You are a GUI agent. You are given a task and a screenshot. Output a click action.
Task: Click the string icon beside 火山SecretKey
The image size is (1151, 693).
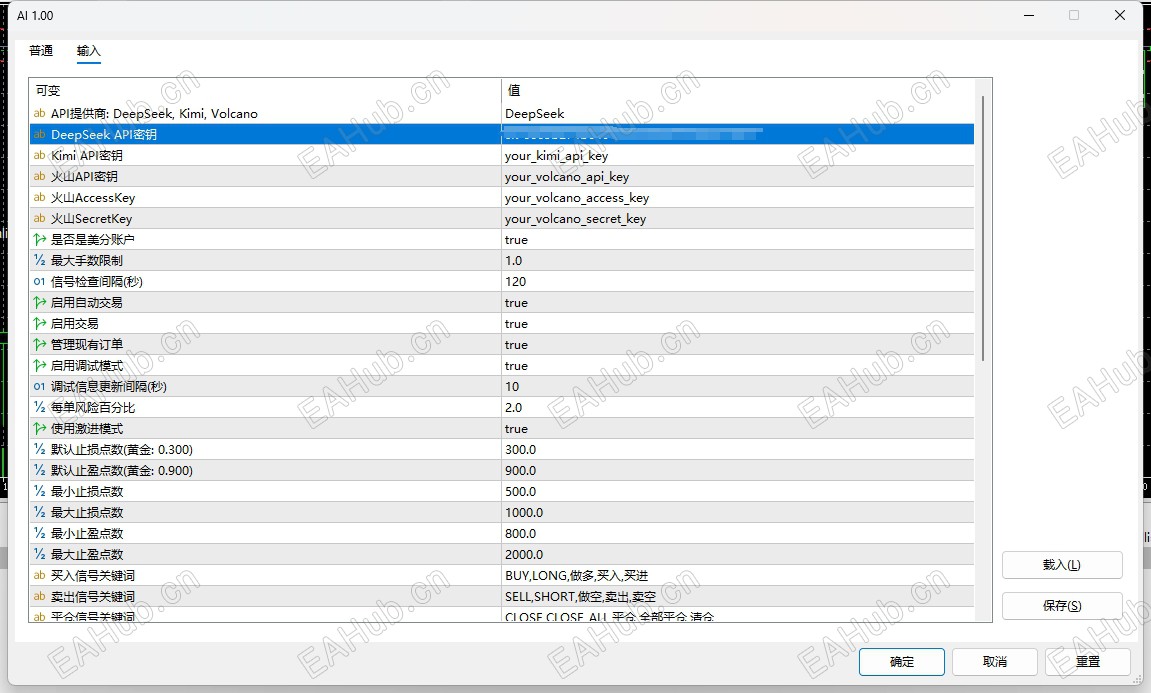[x=40, y=218]
